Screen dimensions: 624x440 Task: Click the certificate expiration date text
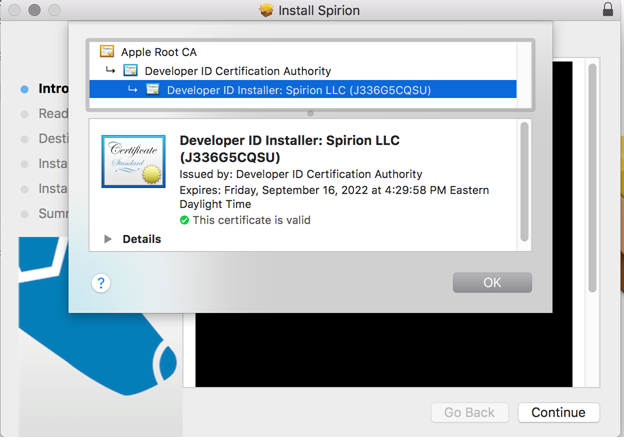click(334, 197)
